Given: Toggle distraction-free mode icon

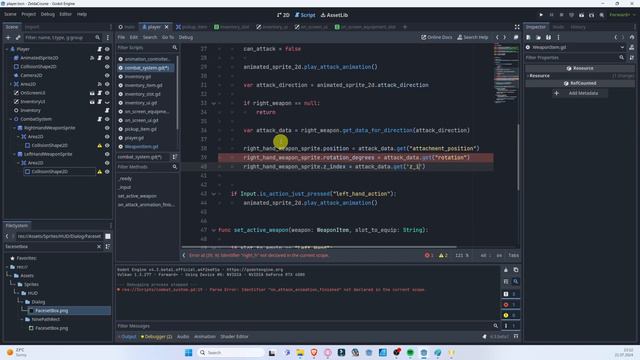Looking at the screenshot, I should point(517,27).
